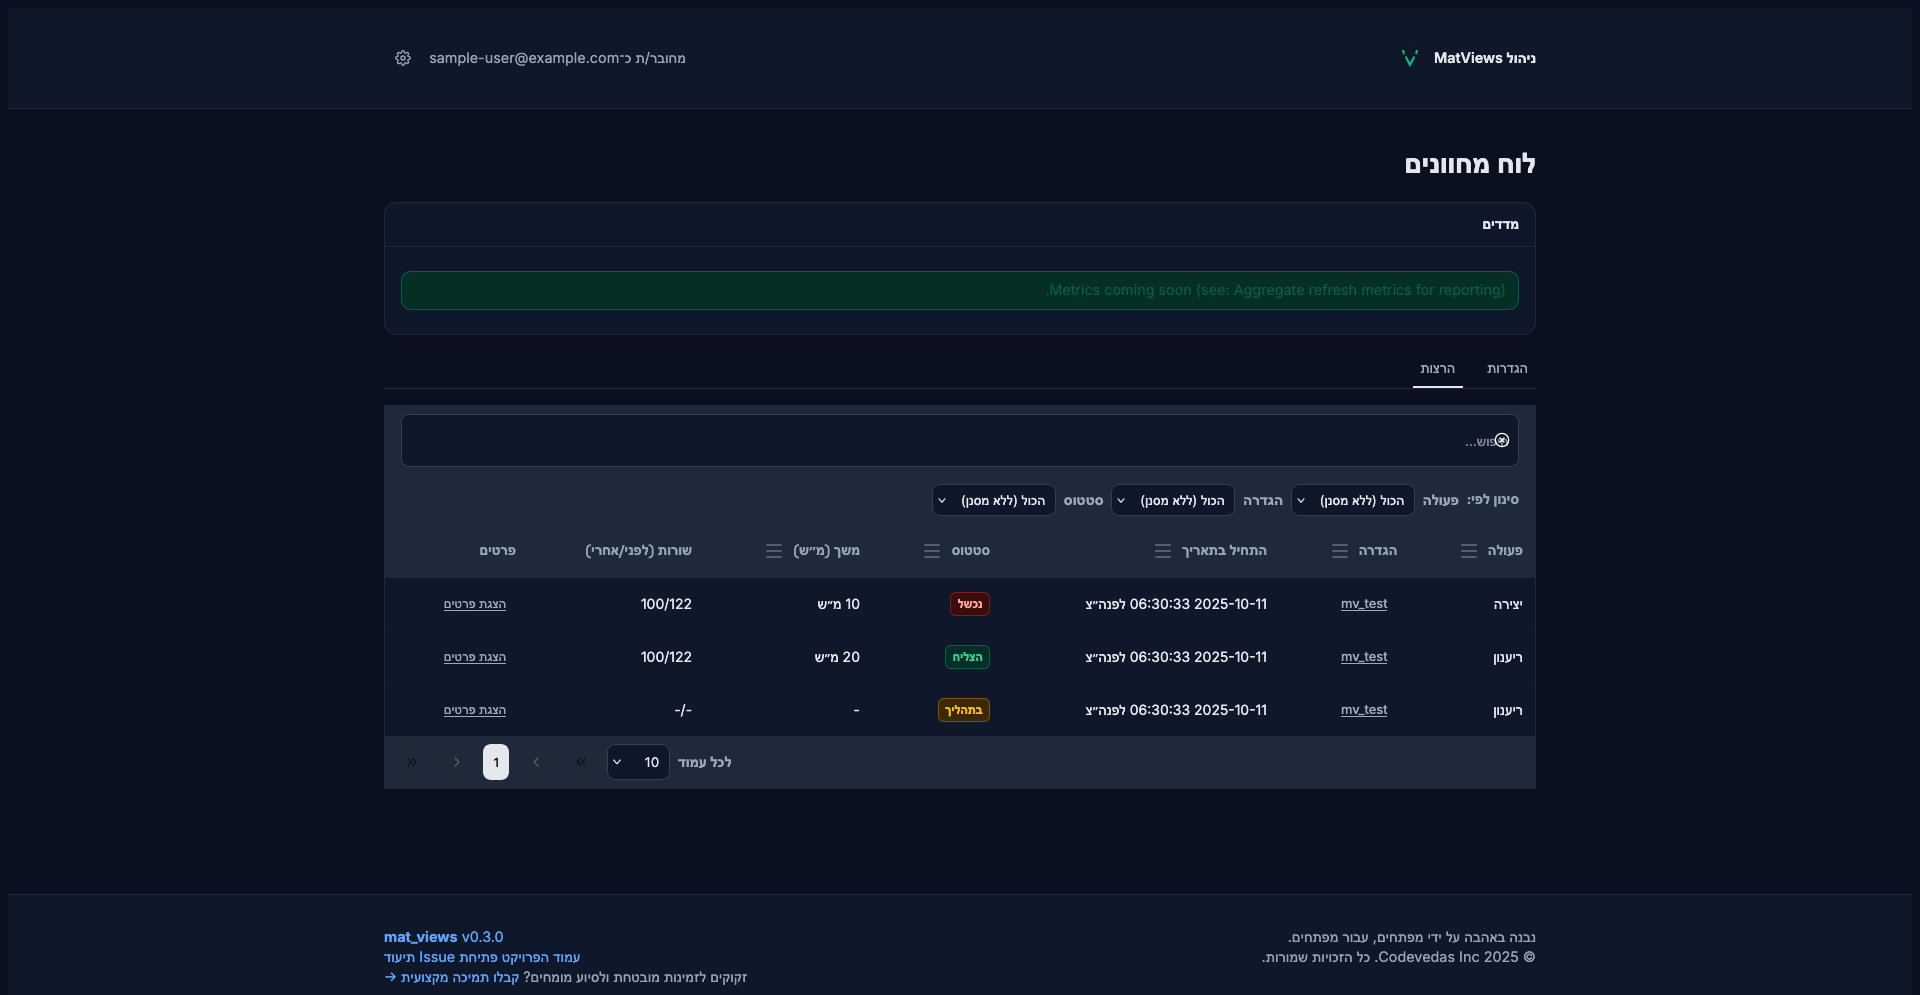Expand the הגדרה filter dropdown
Image resolution: width=1920 pixels, height=995 pixels.
(x=1172, y=500)
